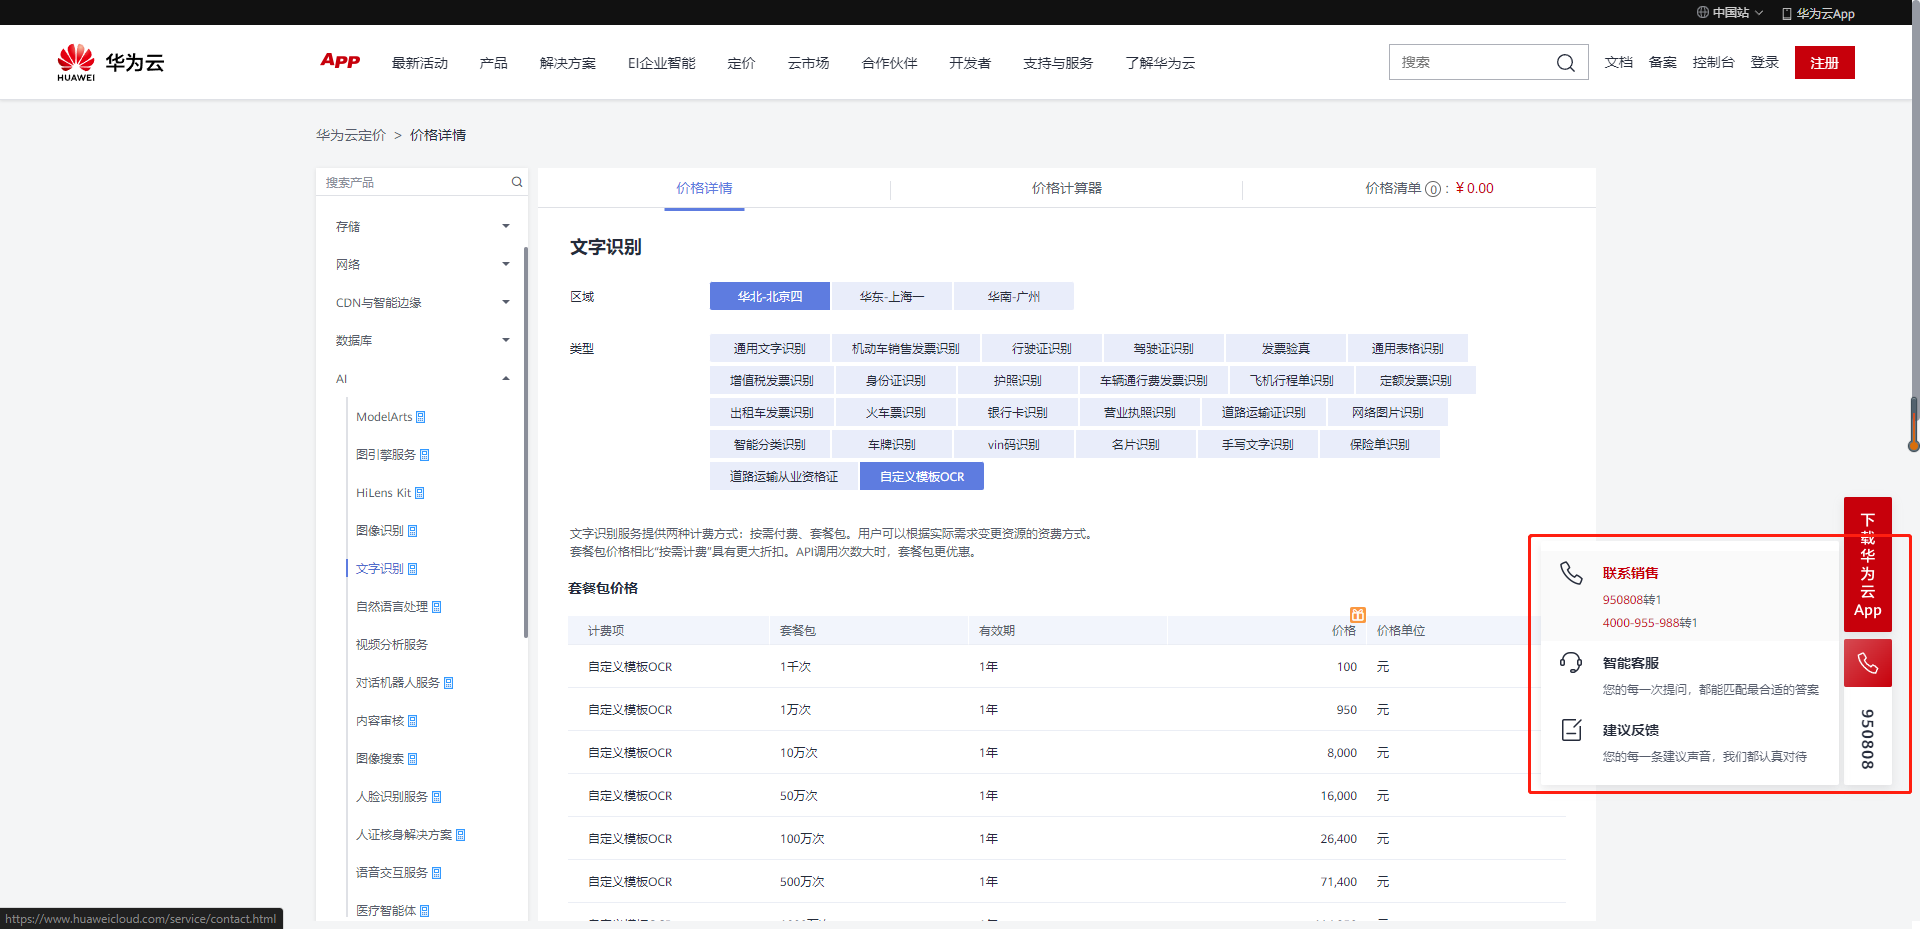Open the 定价 menu
The image size is (1920, 929).
(x=741, y=63)
